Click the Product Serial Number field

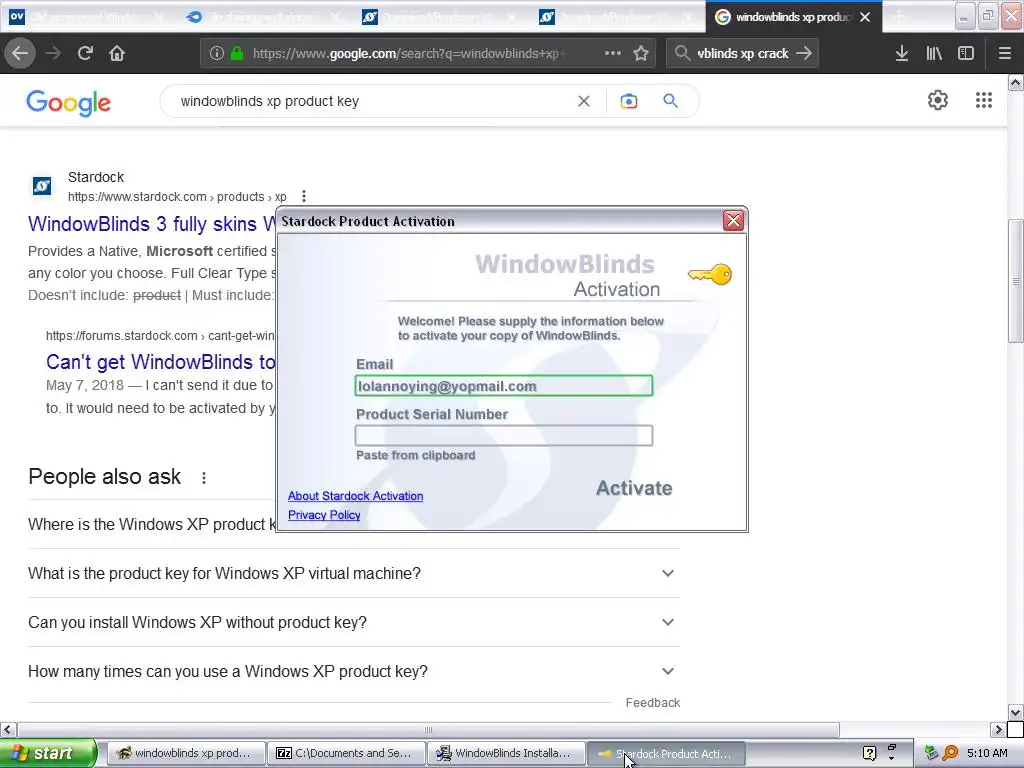(504, 436)
